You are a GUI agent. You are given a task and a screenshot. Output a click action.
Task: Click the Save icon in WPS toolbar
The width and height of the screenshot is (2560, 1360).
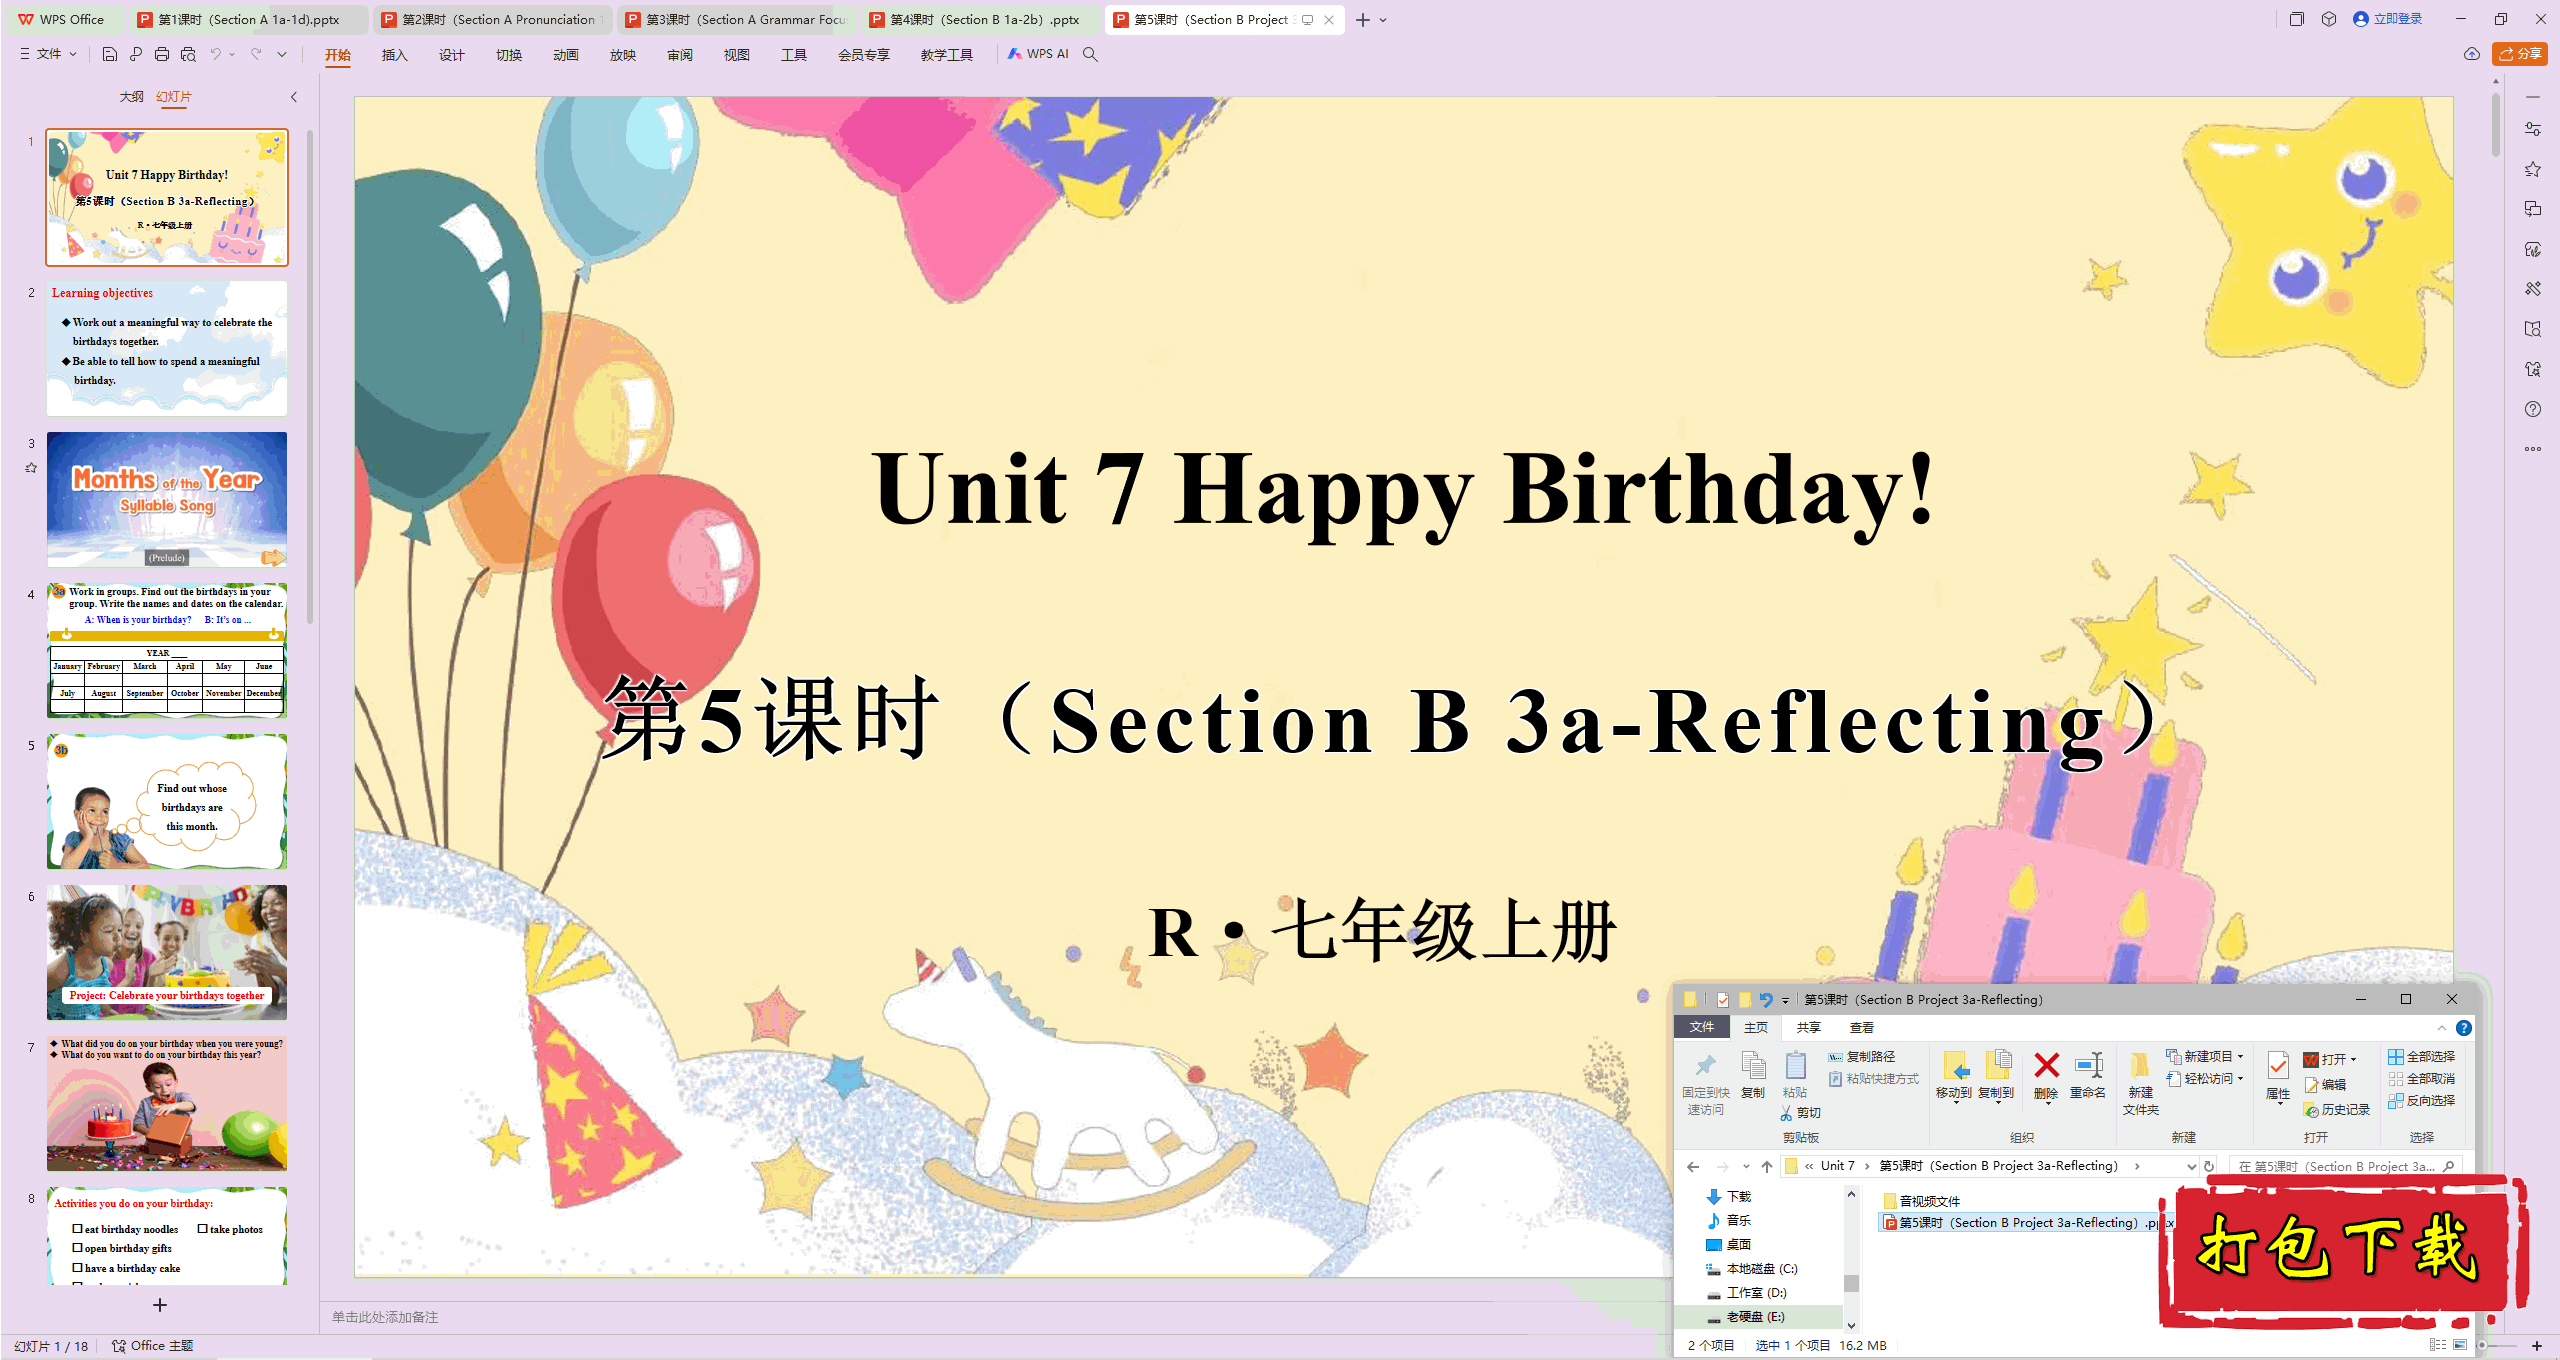tap(110, 54)
